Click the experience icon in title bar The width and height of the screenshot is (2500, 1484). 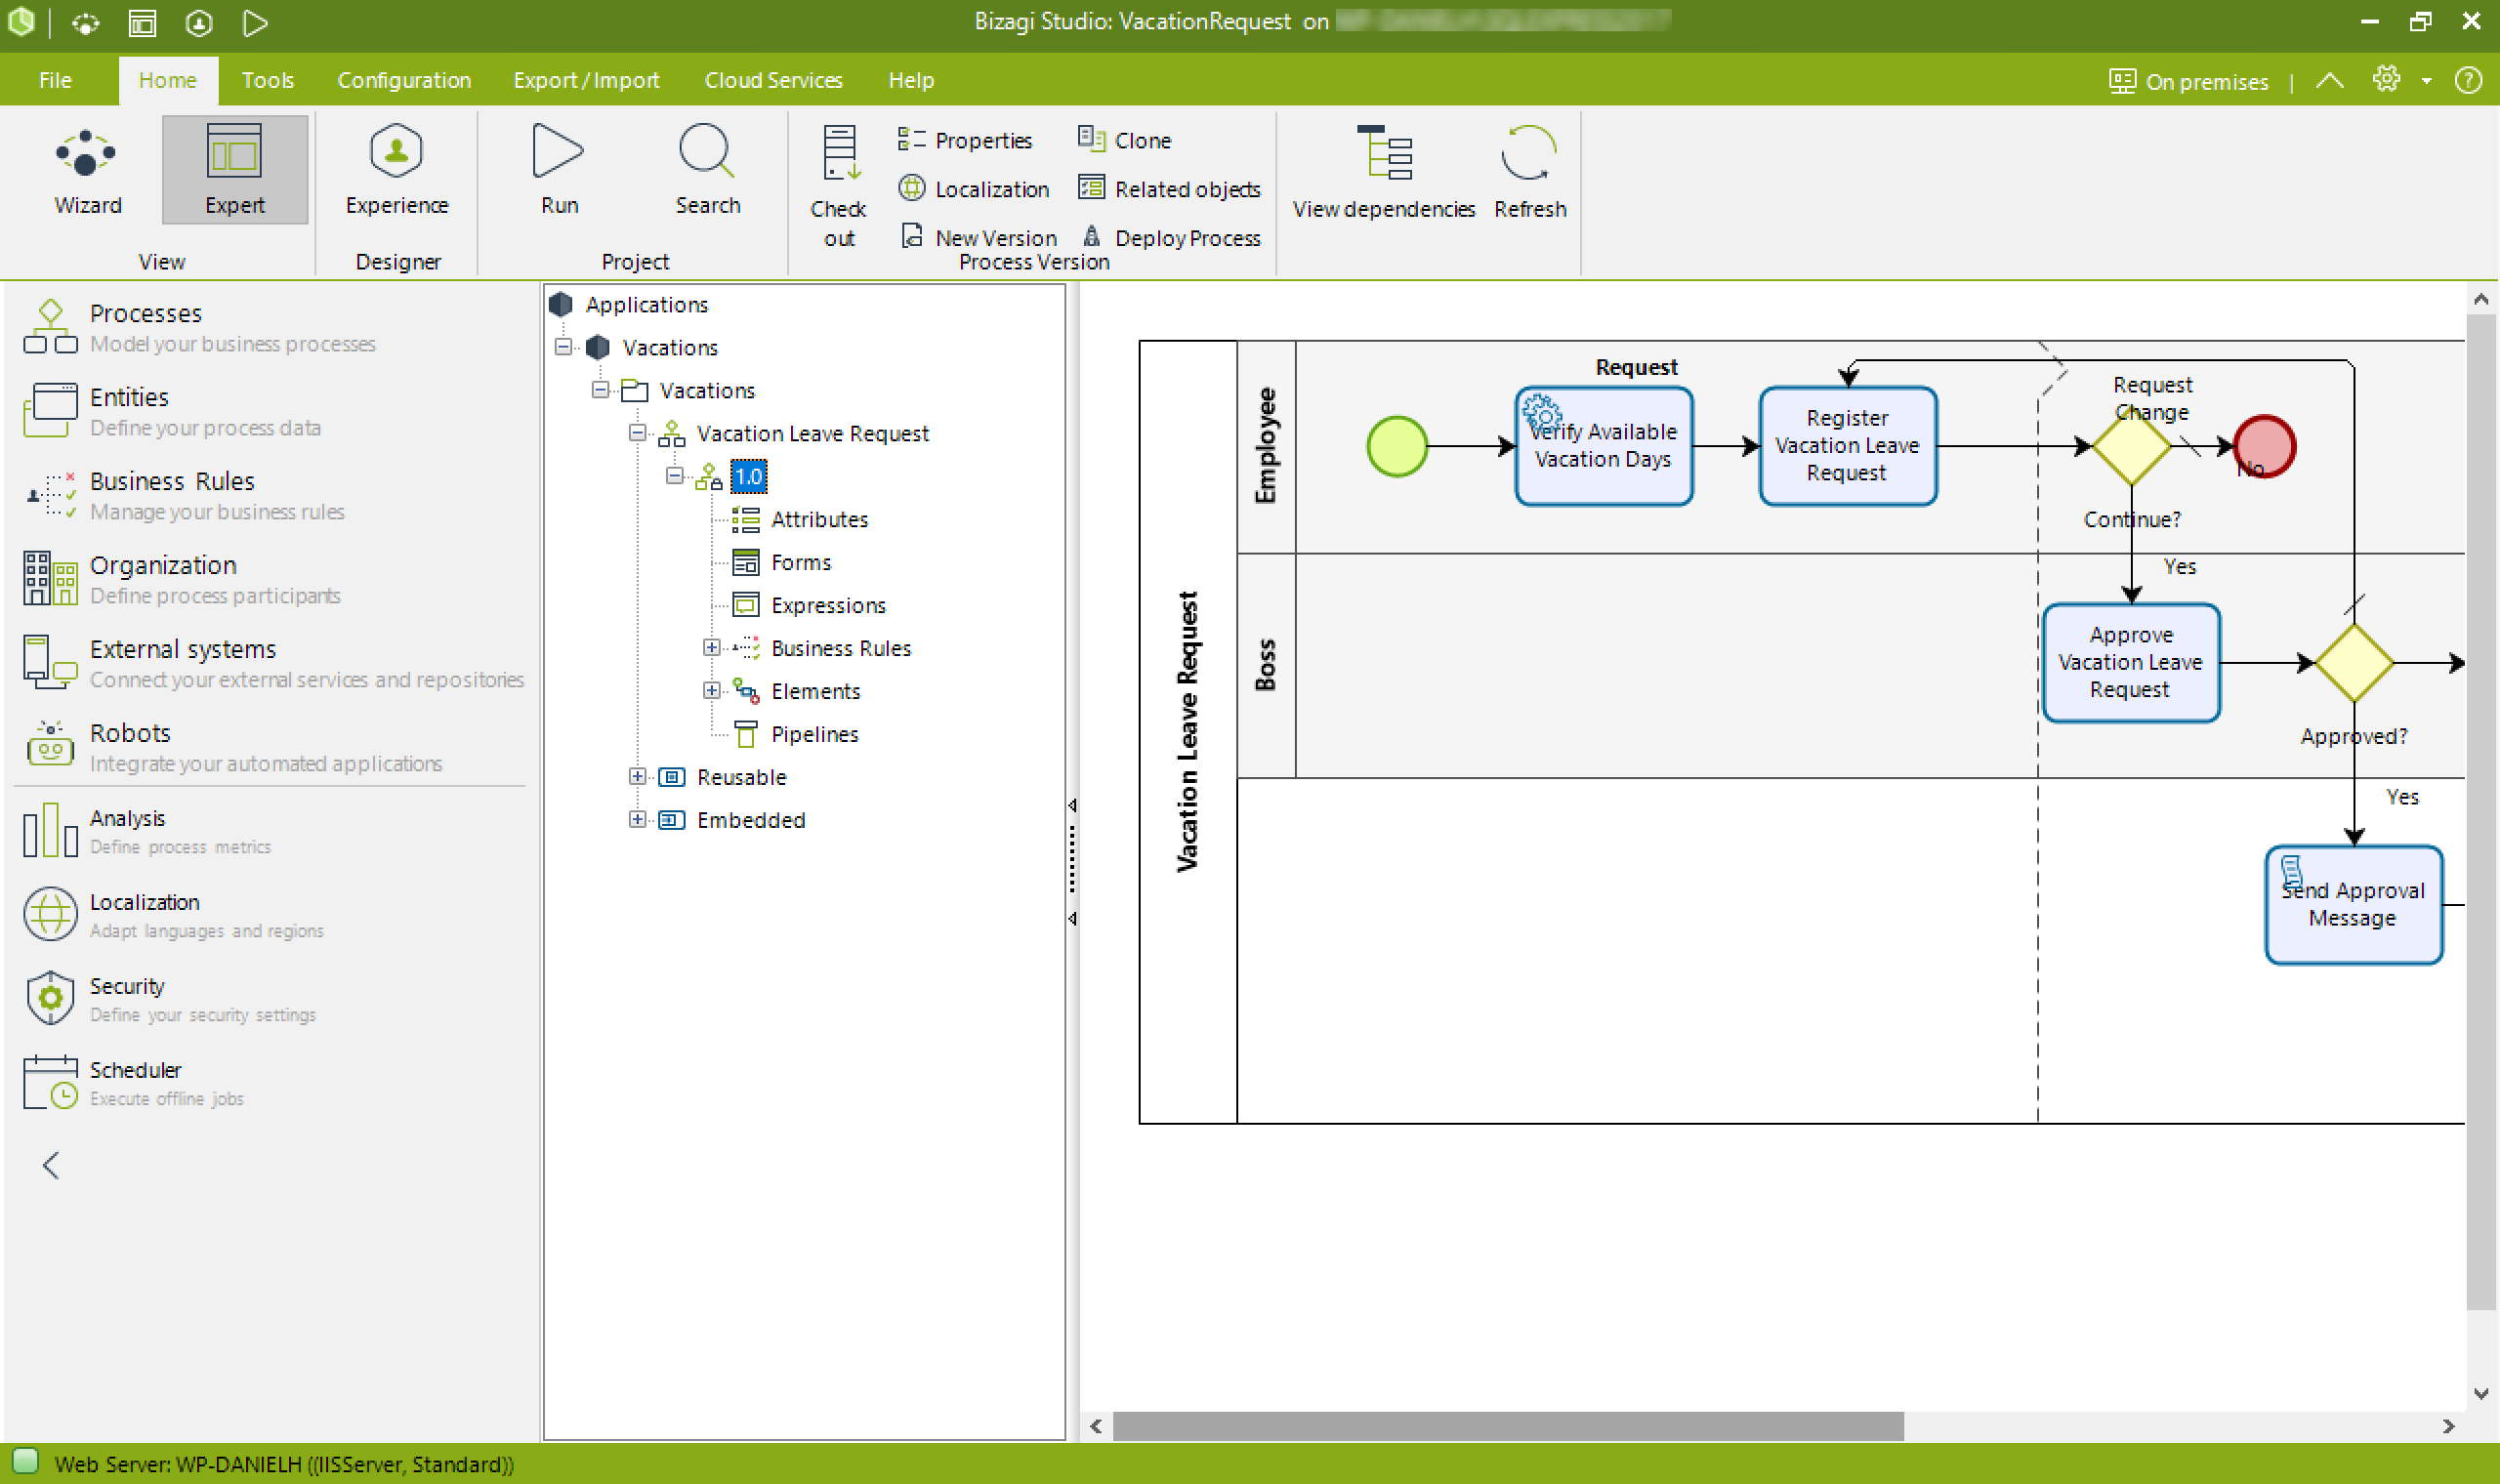pyautogui.click(x=199, y=22)
